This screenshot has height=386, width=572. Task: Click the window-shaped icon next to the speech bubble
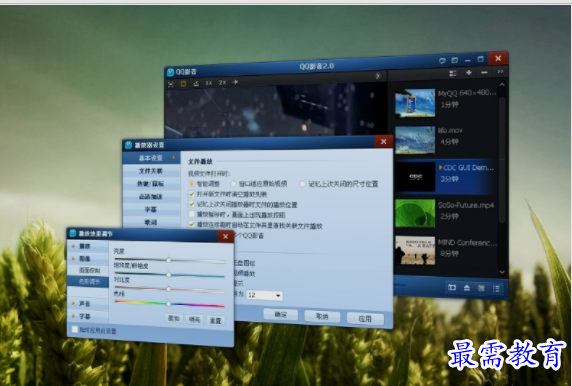pyautogui.click(x=455, y=60)
